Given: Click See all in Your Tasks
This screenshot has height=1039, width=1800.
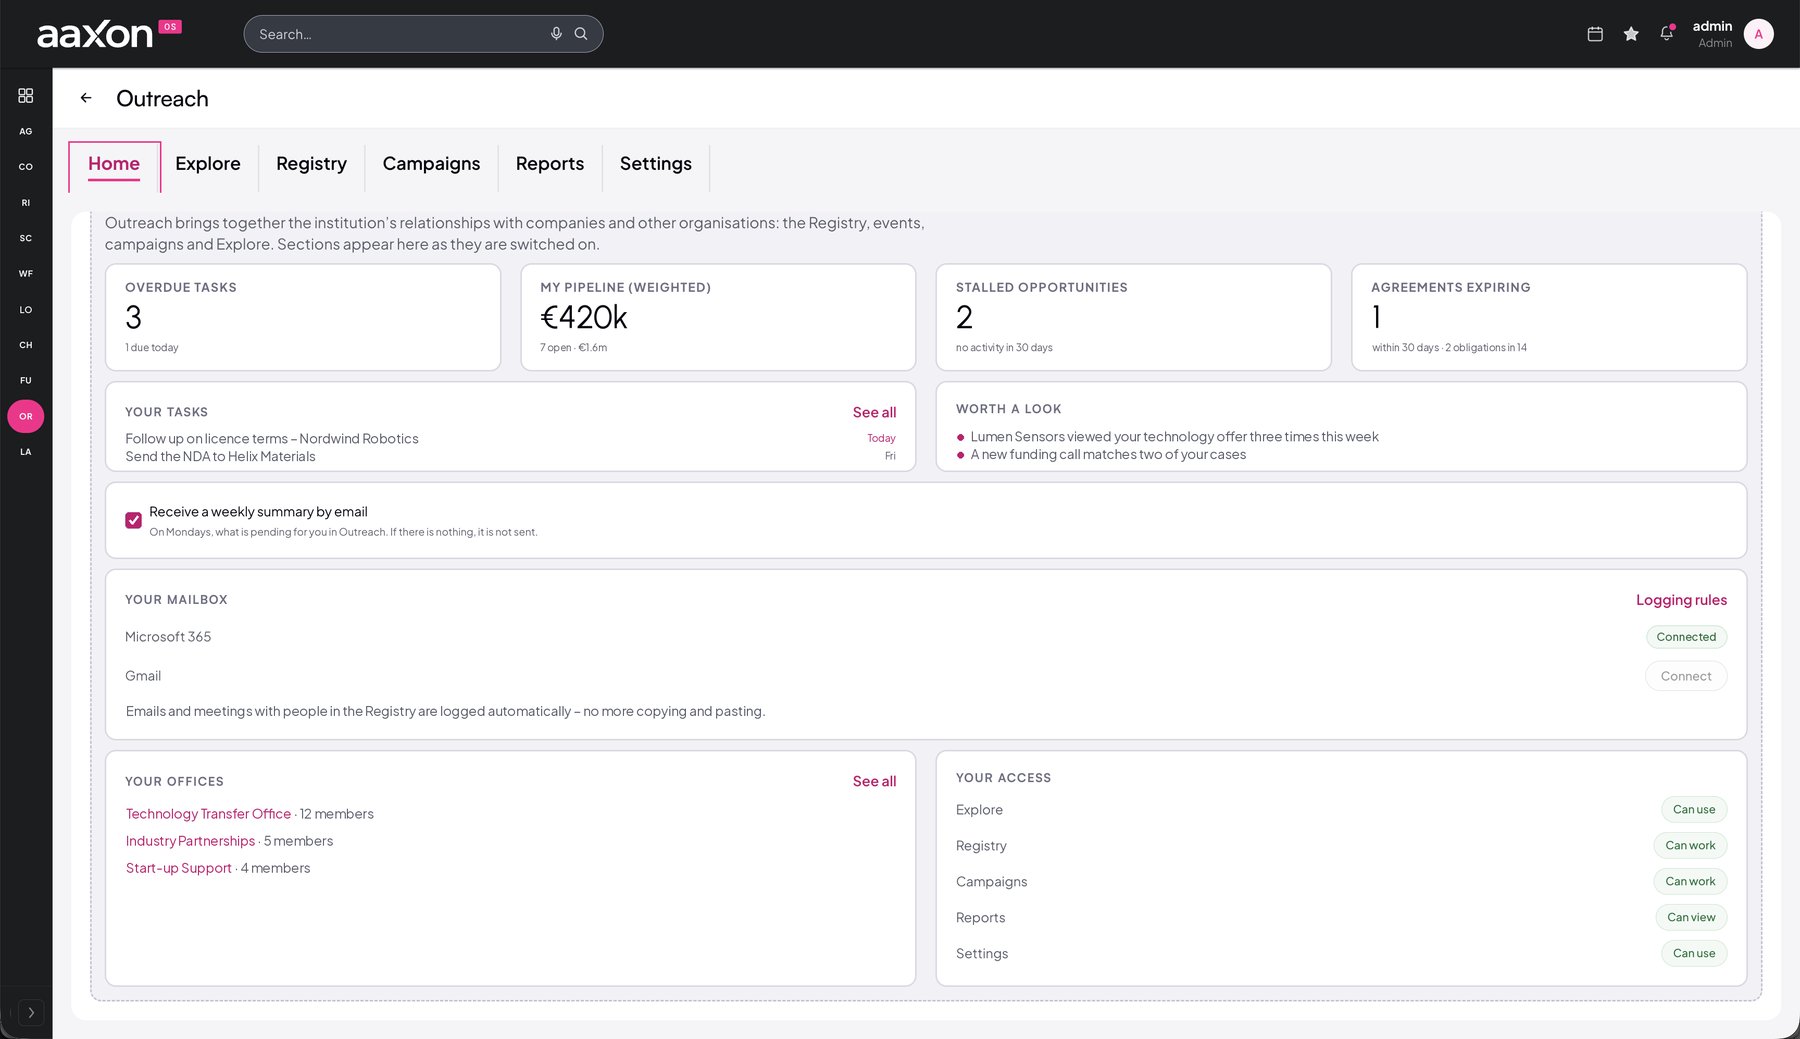Looking at the screenshot, I should tap(874, 413).
